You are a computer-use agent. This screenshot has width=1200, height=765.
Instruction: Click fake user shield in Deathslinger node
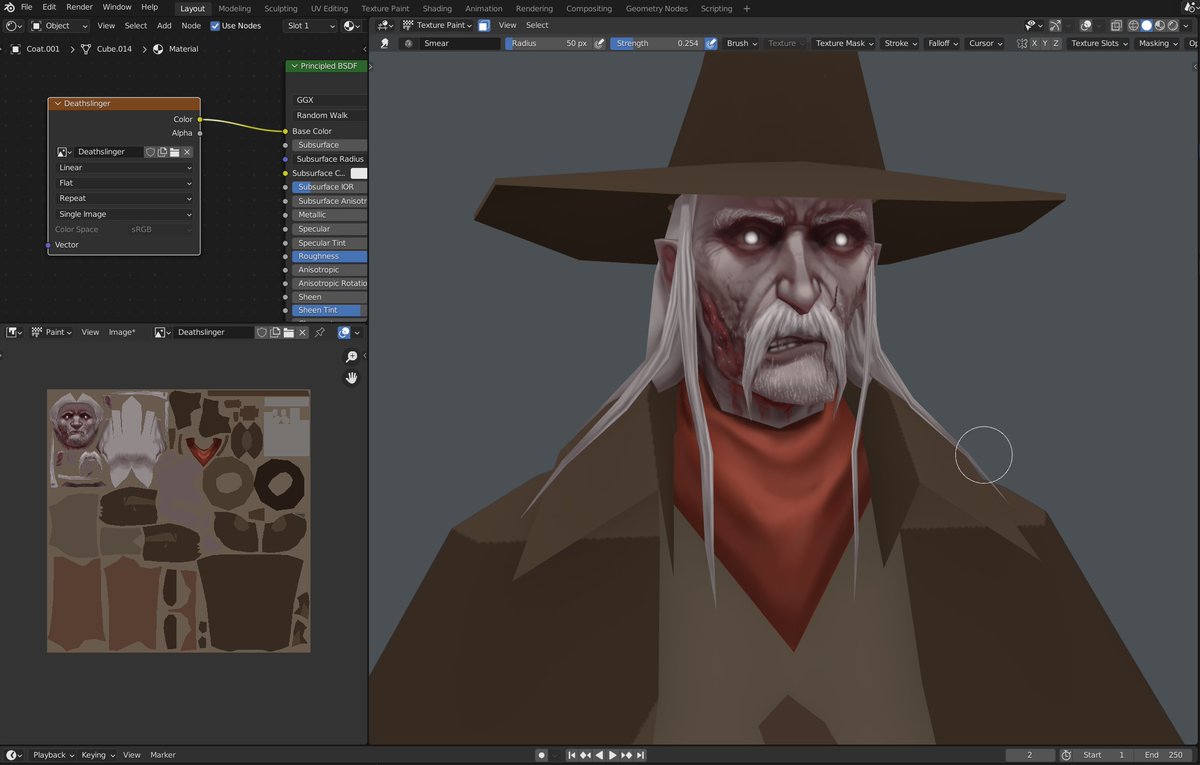click(150, 152)
